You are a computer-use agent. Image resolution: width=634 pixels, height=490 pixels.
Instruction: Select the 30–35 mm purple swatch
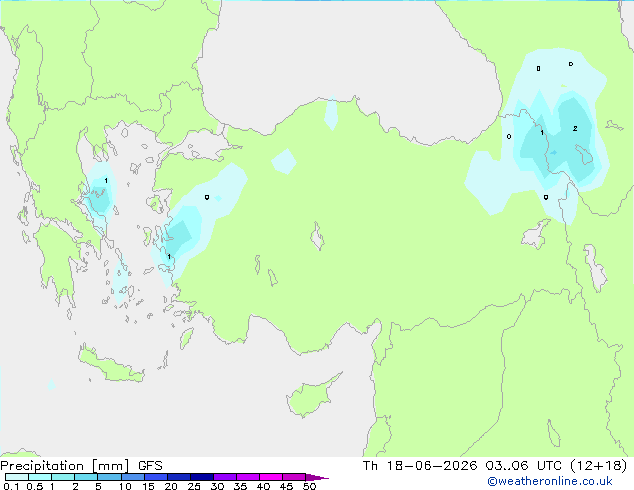click(225, 477)
